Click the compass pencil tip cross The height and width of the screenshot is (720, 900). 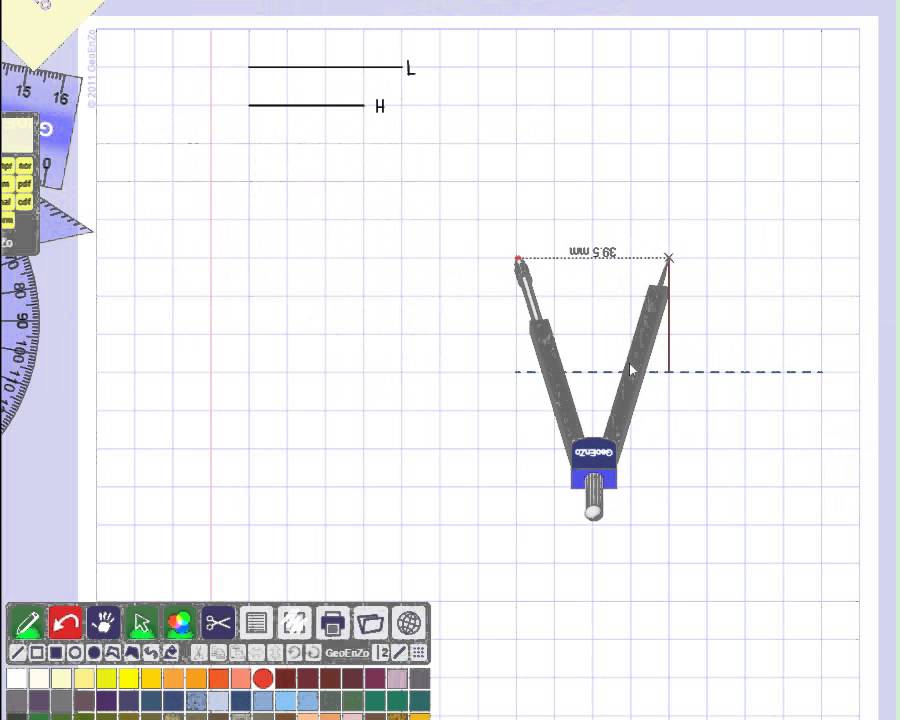coord(669,258)
